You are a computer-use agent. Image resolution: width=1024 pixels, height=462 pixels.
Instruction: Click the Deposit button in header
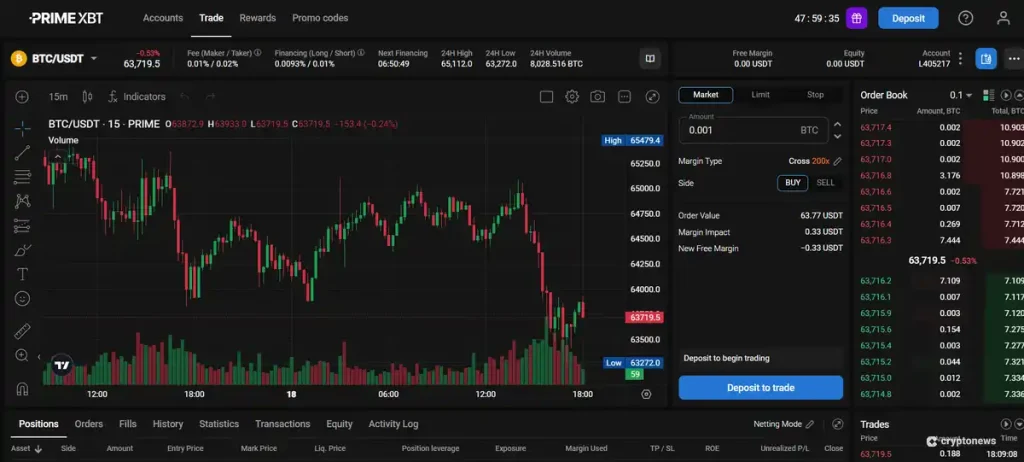click(x=908, y=18)
